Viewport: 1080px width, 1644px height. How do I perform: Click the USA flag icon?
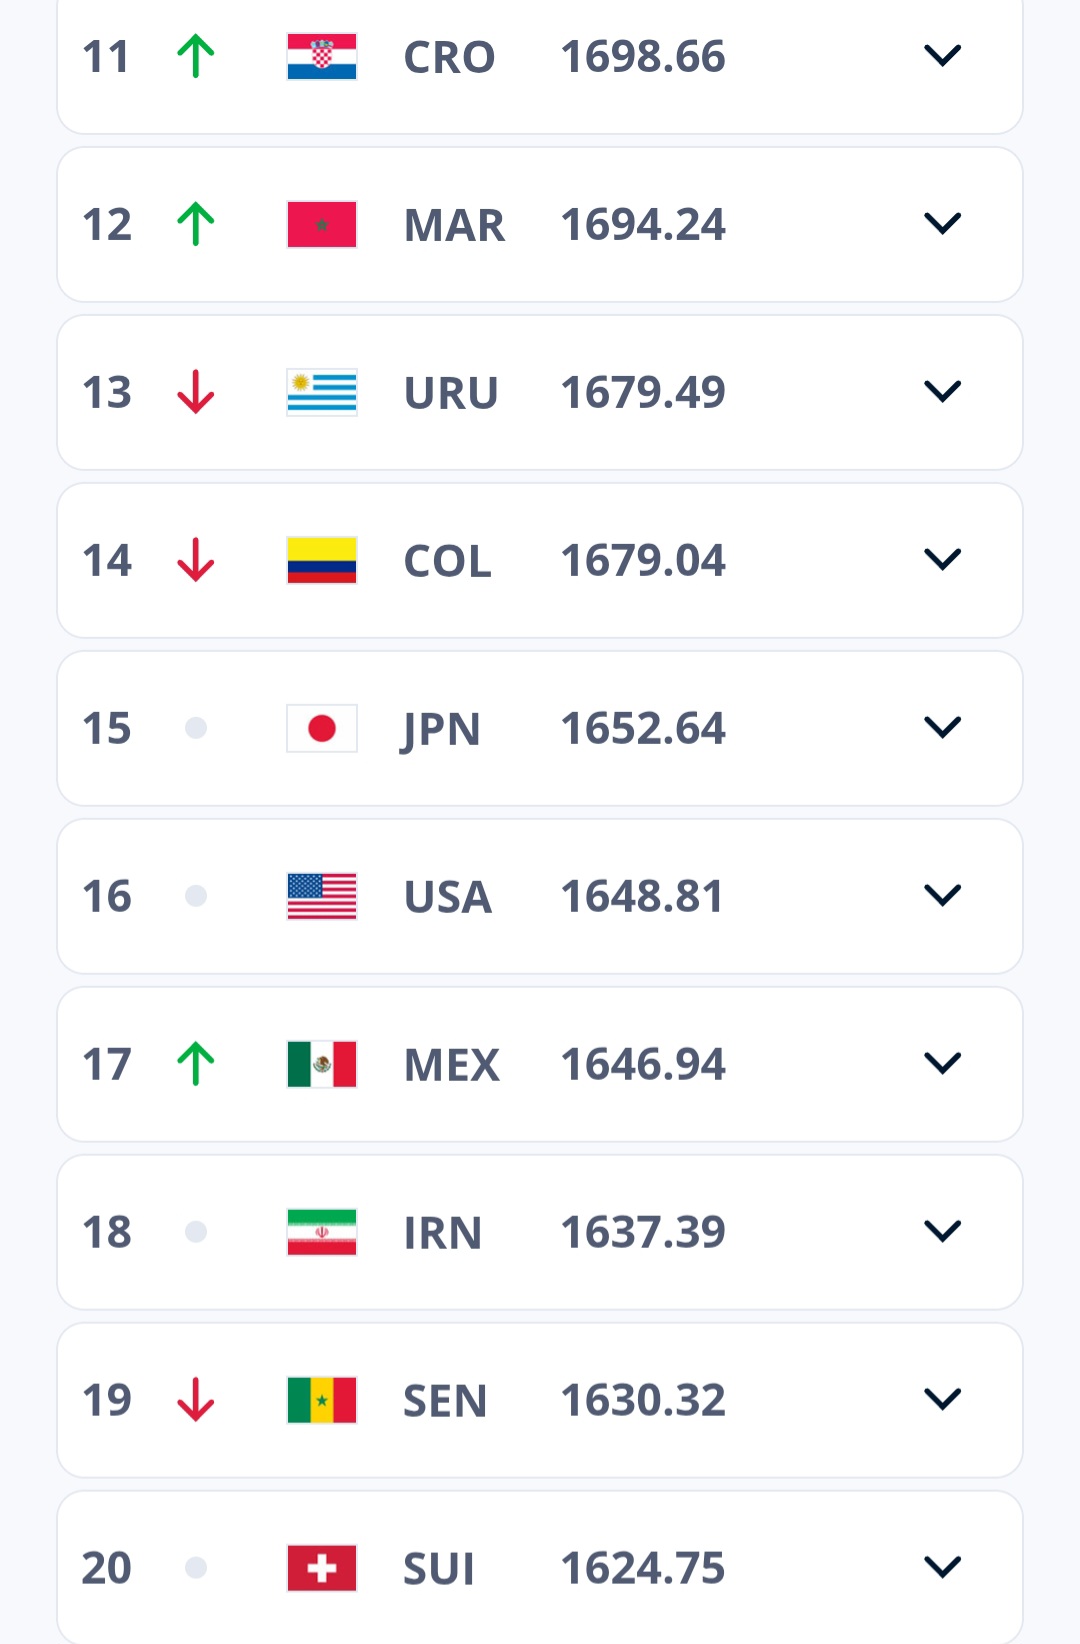(x=322, y=896)
